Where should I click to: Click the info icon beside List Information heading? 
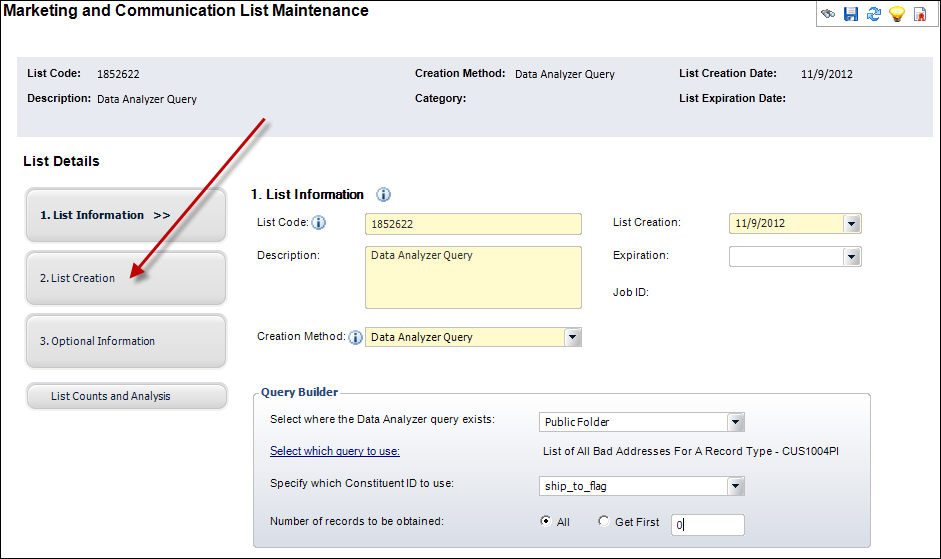tap(383, 195)
